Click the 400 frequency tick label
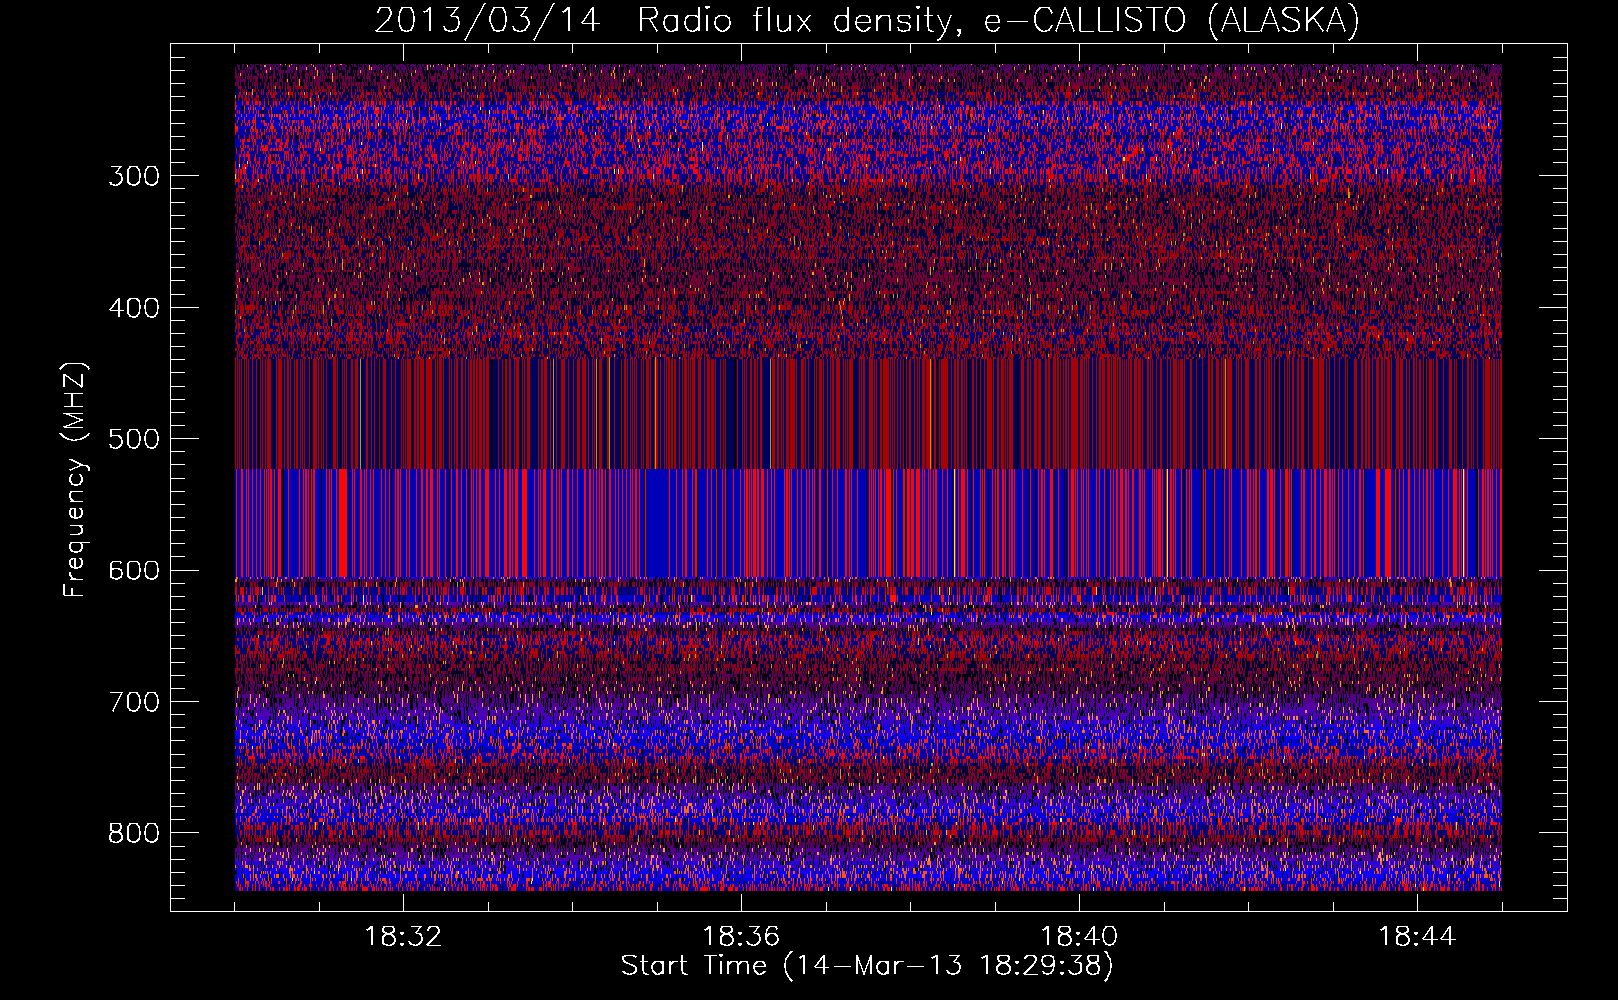 [134, 308]
